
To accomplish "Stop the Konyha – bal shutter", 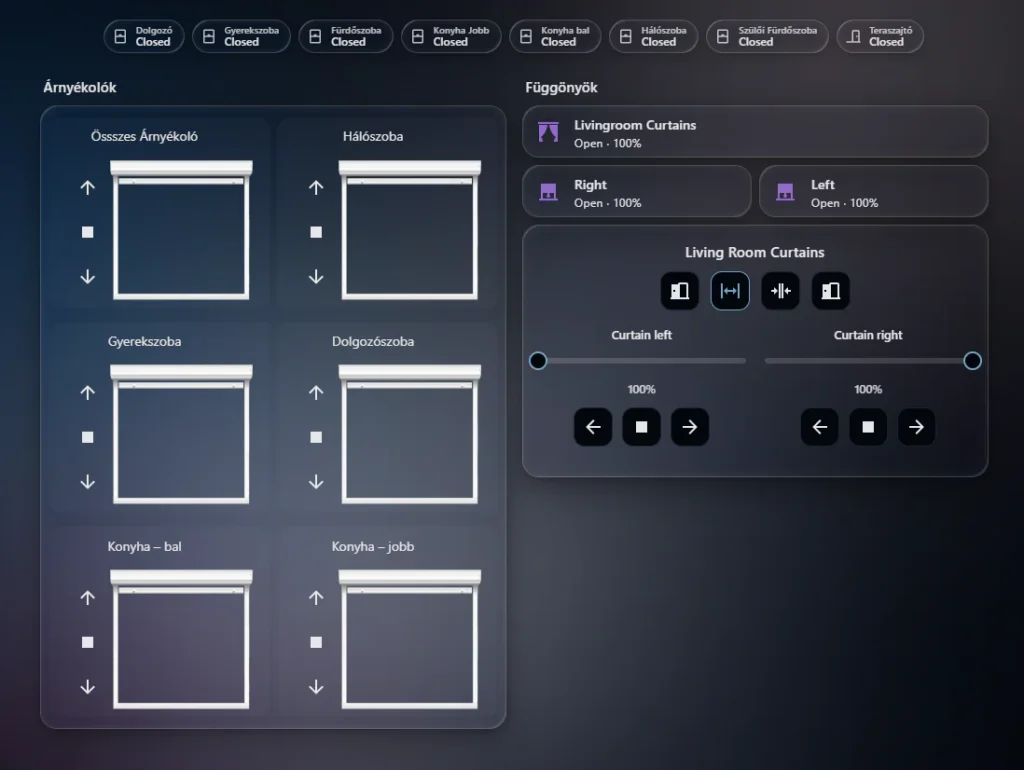I will tap(88, 643).
